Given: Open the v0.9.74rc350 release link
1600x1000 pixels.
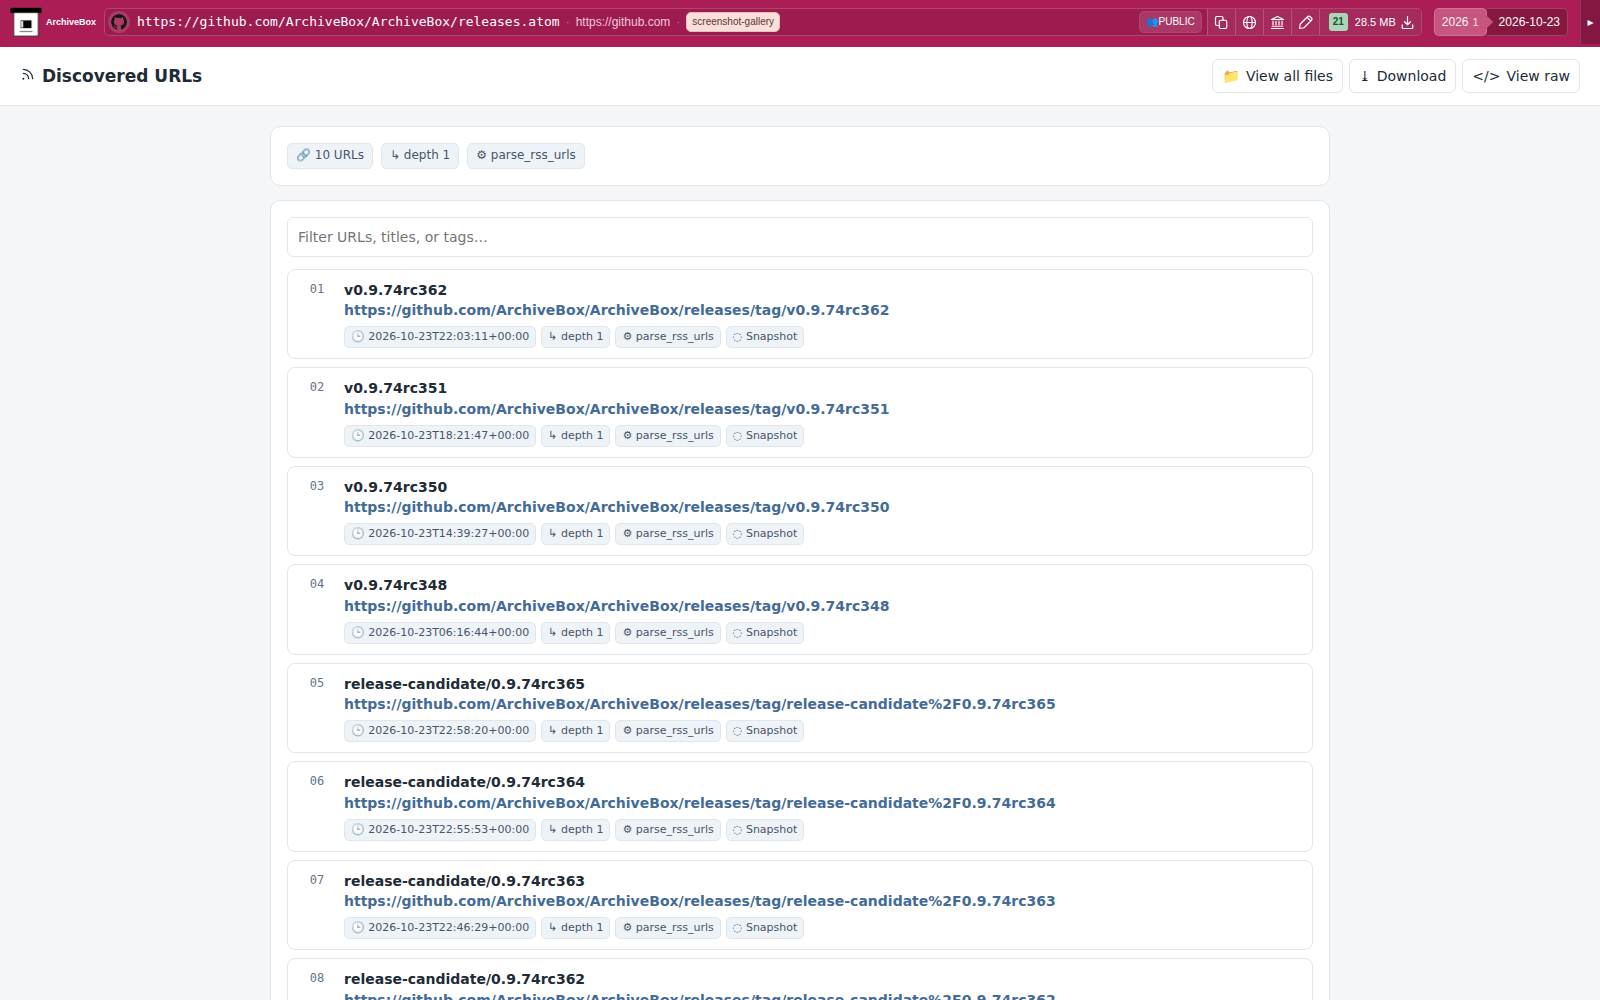Looking at the screenshot, I should 616,507.
